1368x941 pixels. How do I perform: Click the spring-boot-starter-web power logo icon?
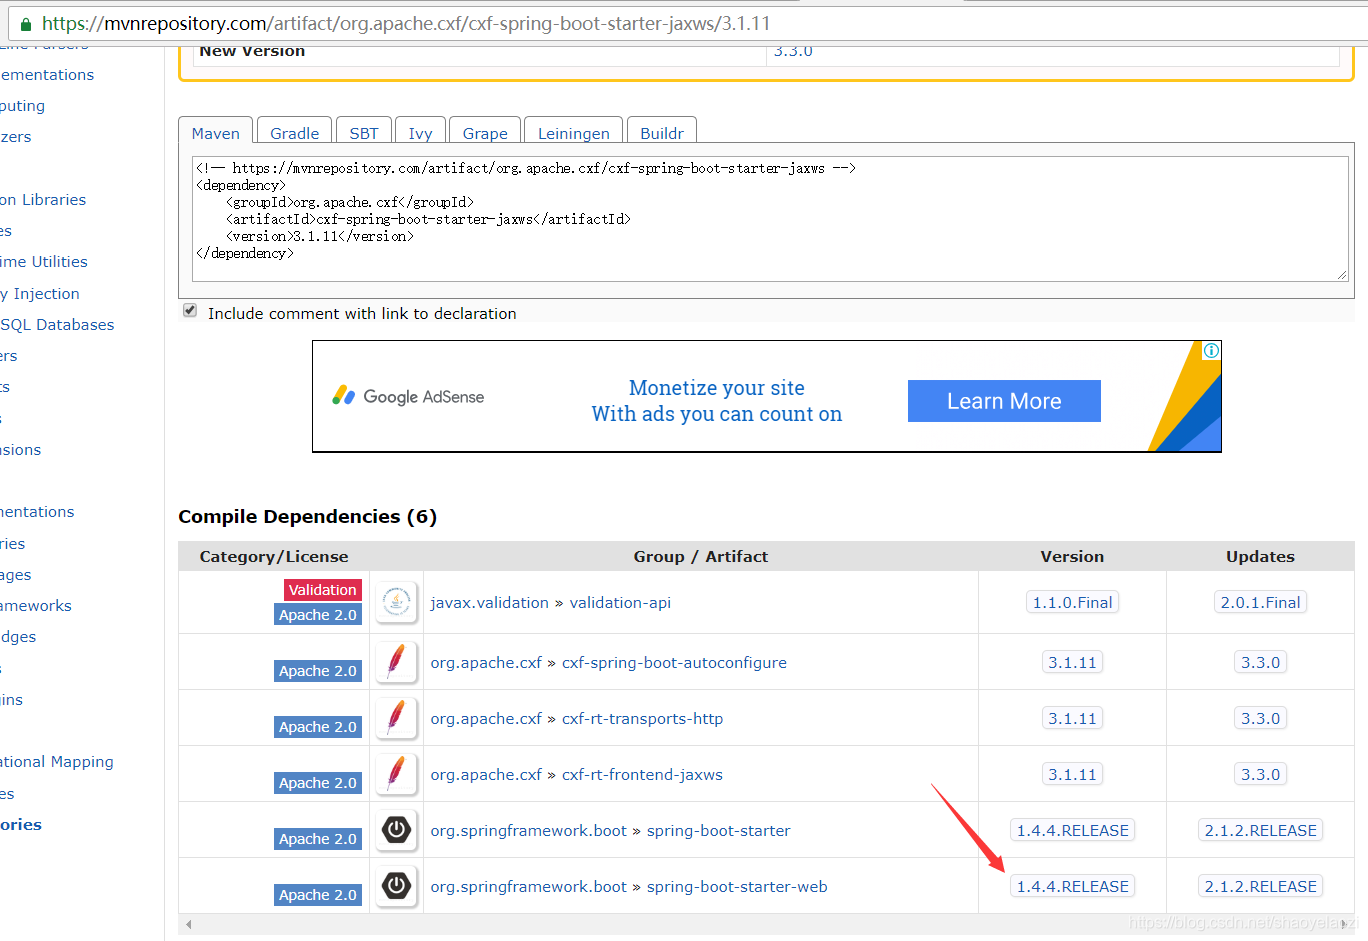[397, 886]
